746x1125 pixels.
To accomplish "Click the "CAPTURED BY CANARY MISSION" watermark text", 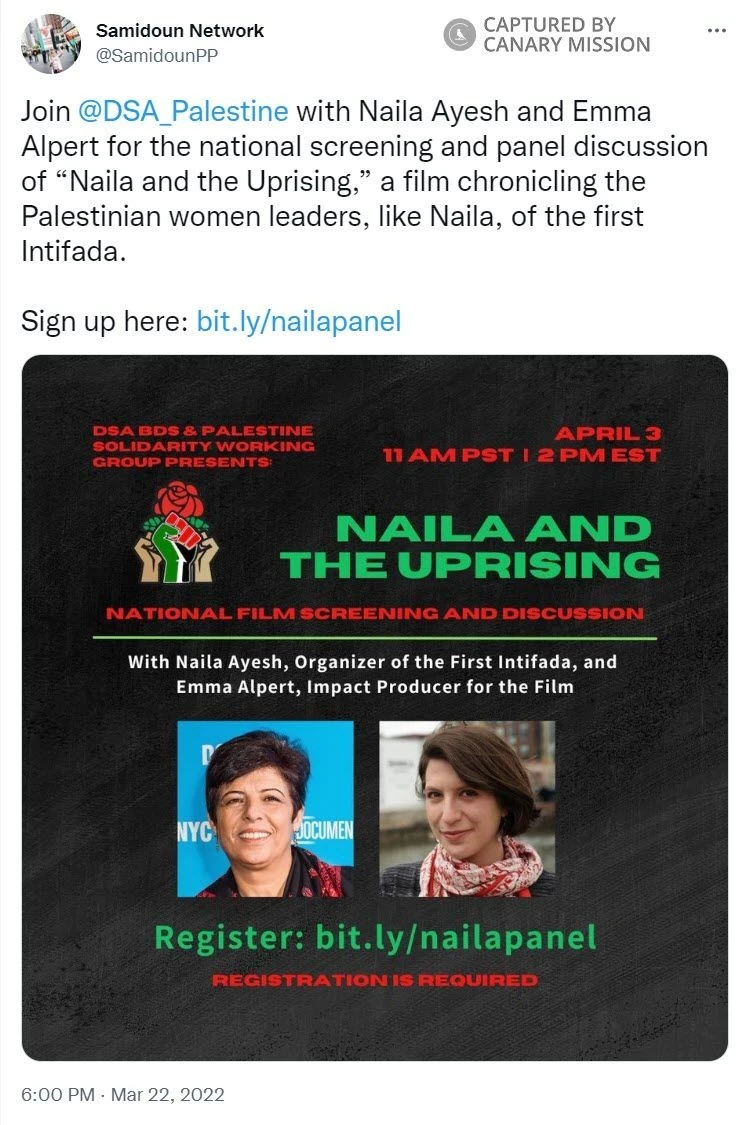I will pyautogui.click(x=566, y=35).
